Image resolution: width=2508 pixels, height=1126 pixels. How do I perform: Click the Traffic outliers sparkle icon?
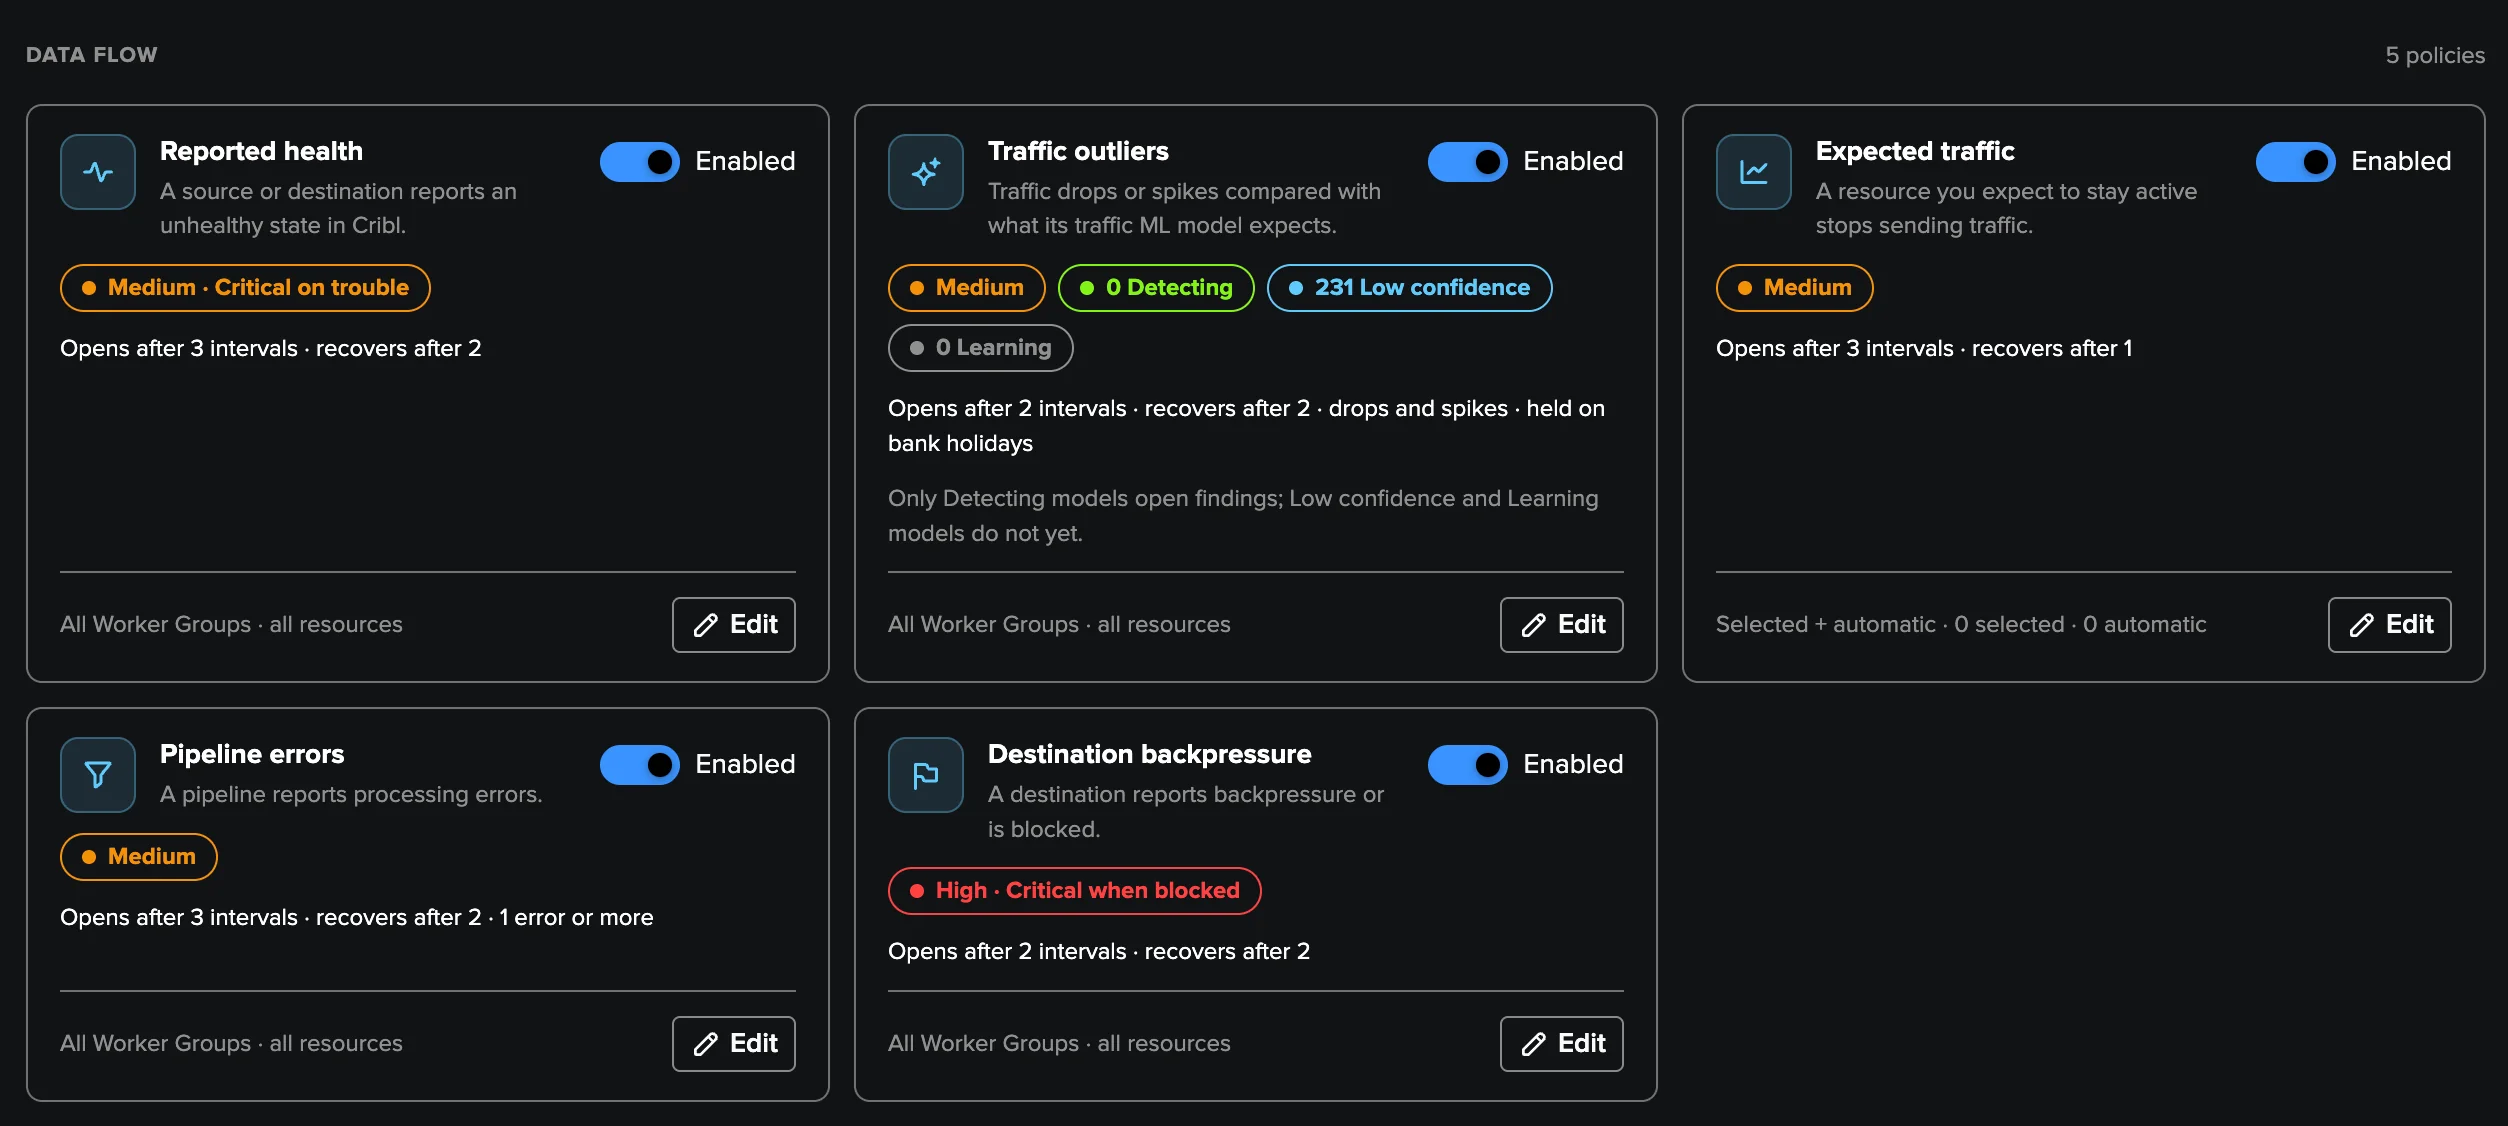(926, 172)
